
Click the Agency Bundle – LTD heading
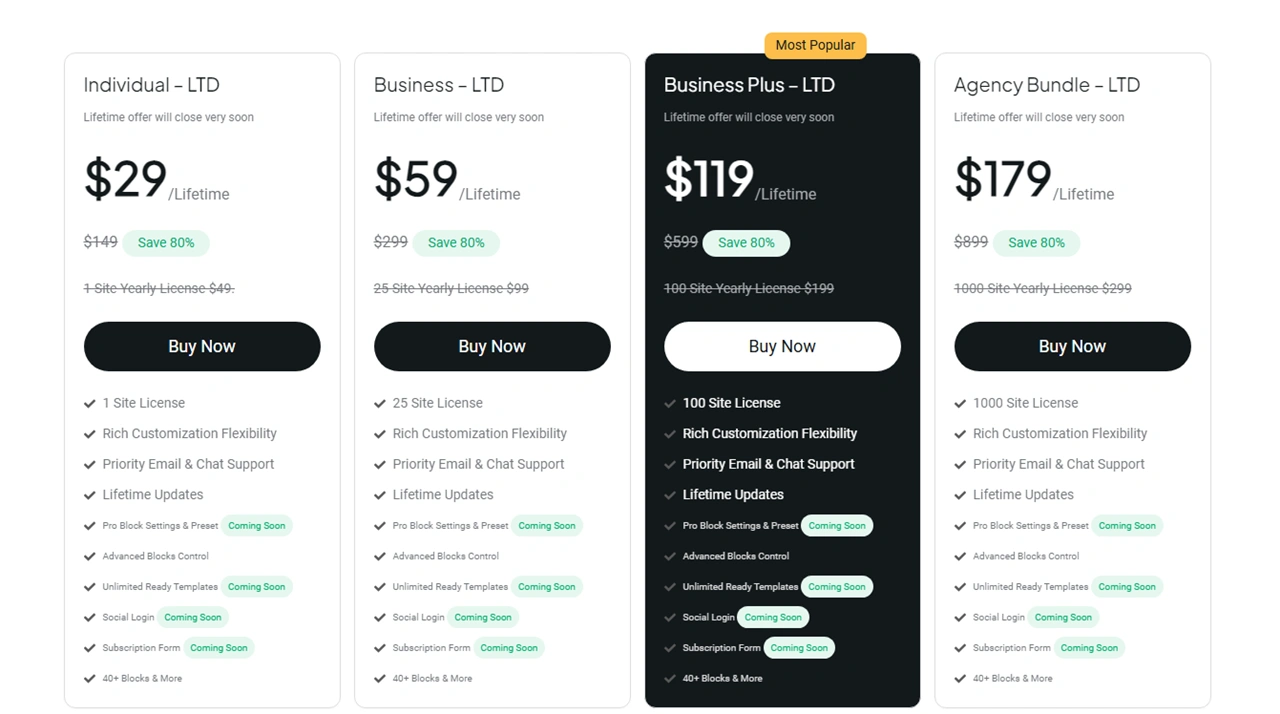coord(1047,85)
